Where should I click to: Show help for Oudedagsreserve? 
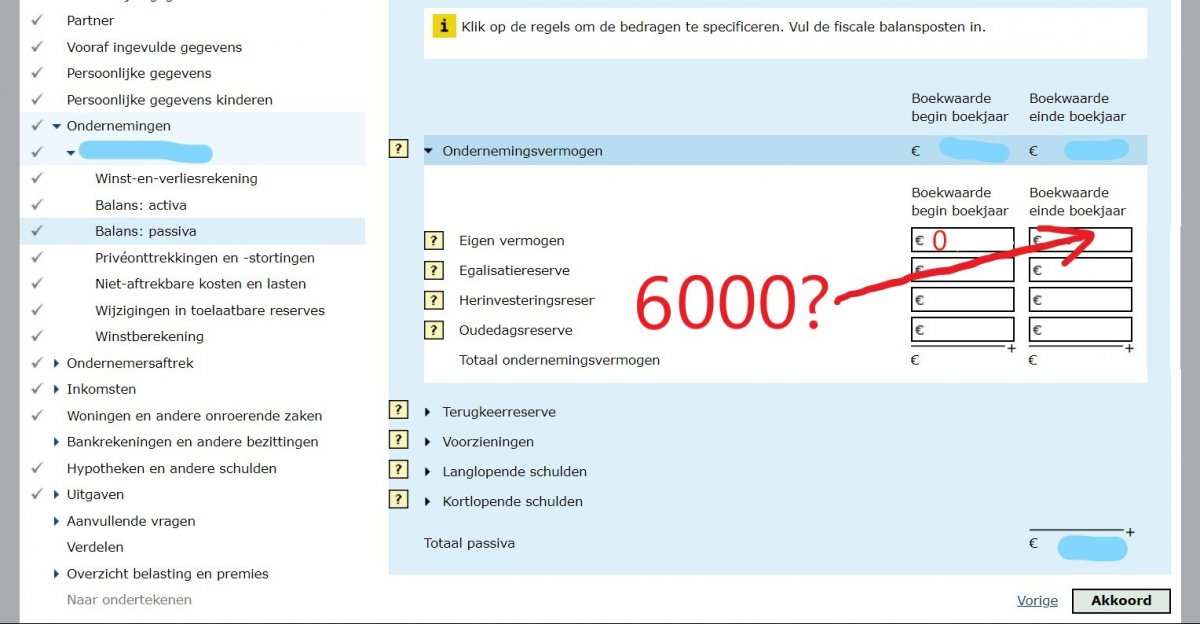pos(434,330)
